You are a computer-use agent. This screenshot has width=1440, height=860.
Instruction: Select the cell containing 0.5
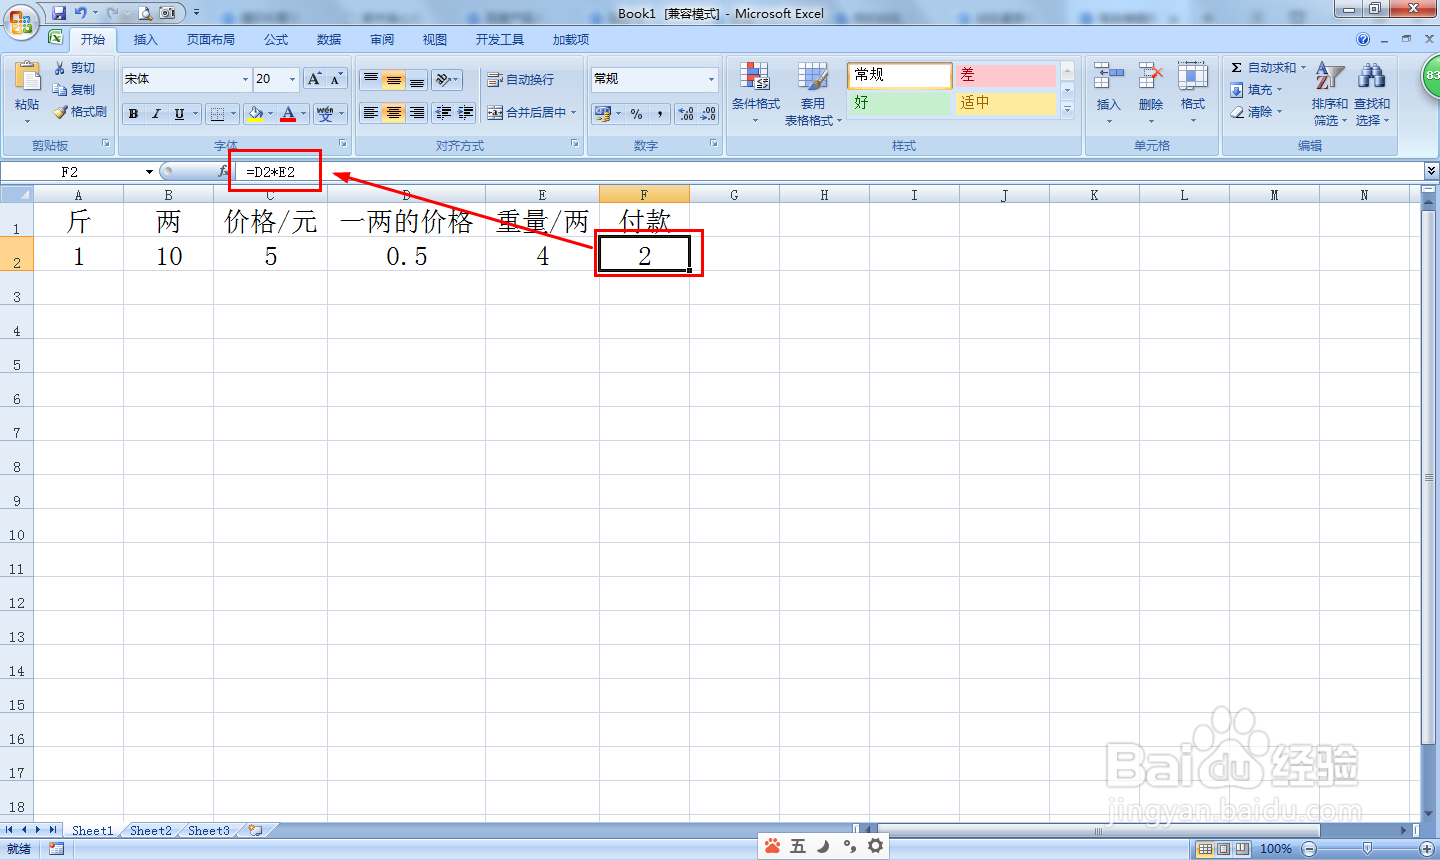pyautogui.click(x=406, y=256)
